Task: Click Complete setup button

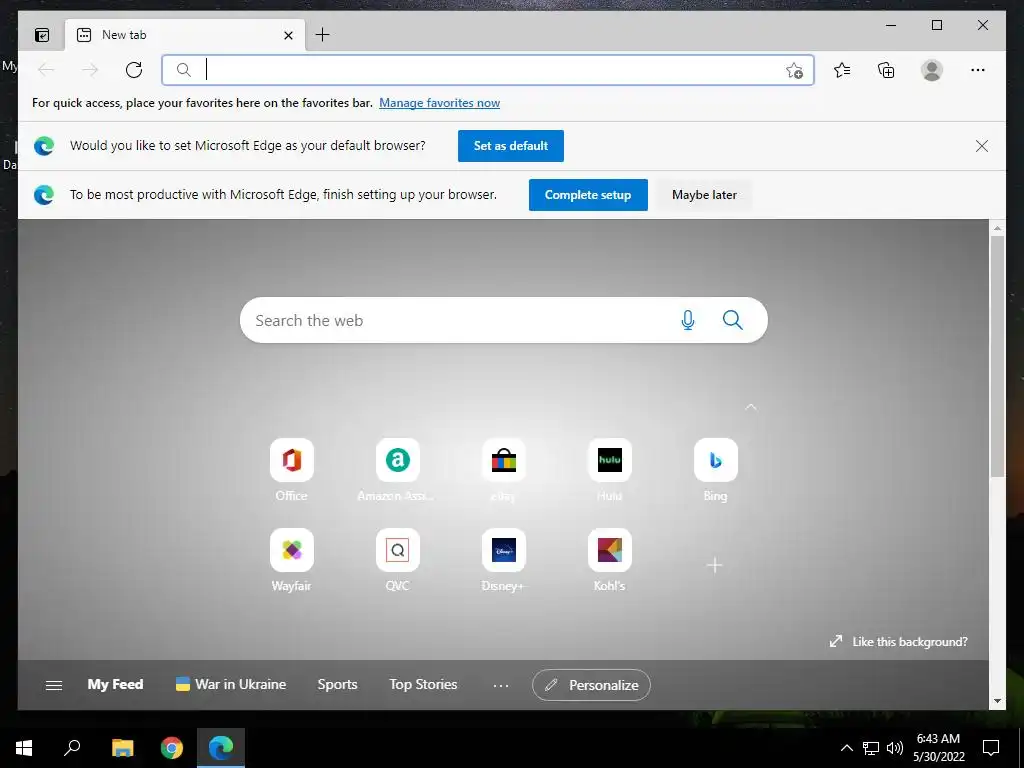Action: pyautogui.click(x=588, y=195)
